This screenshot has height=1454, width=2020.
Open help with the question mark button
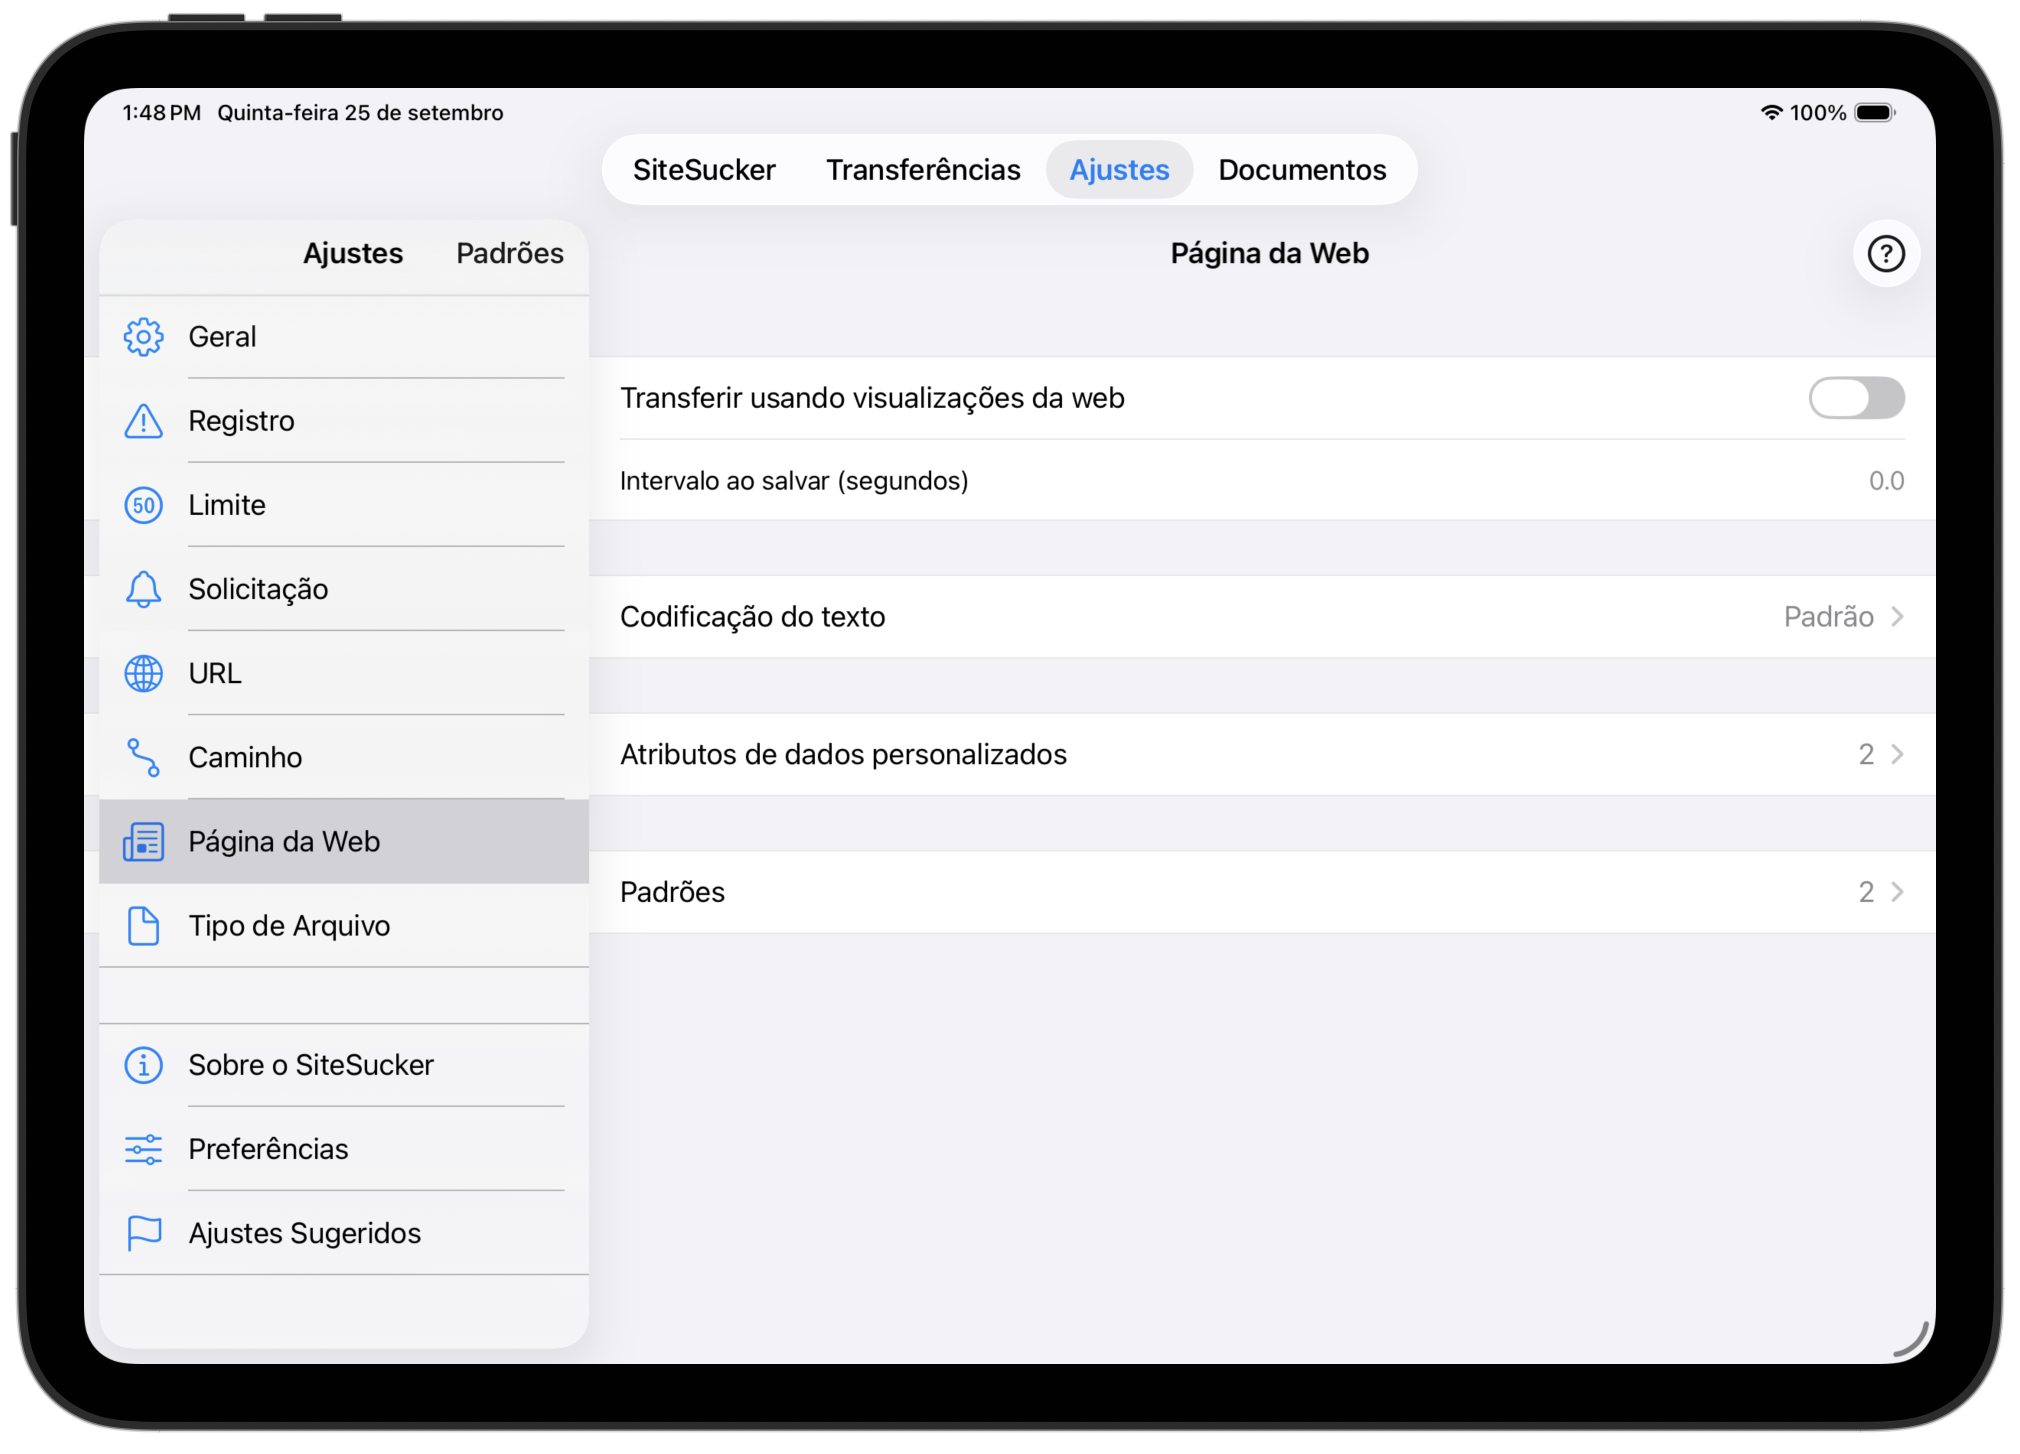tap(1886, 254)
